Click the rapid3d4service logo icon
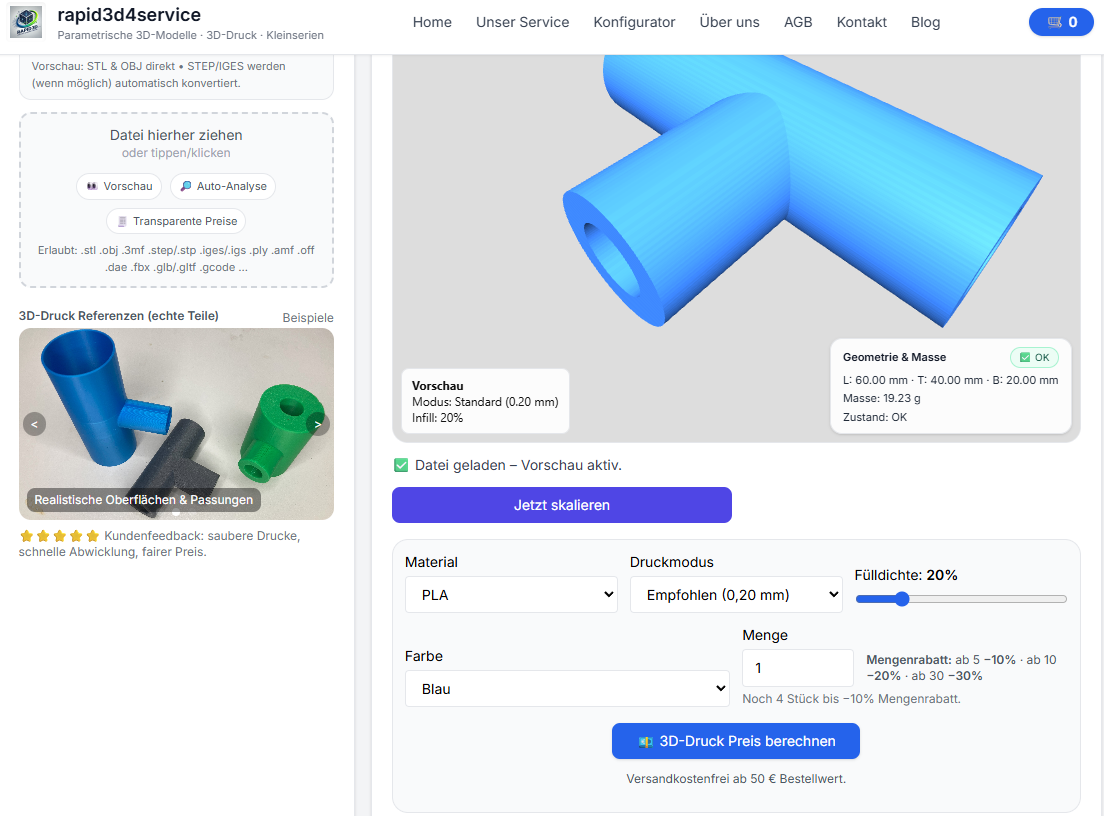Image resolution: width=1104 pixels, height=816 pixels. (25, 22)
